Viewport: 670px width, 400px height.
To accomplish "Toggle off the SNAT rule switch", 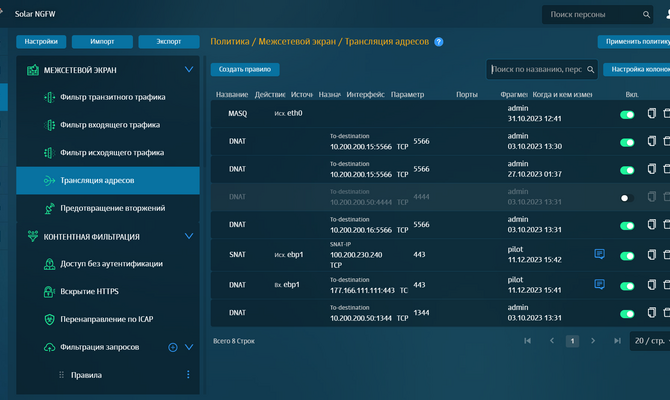I will [x=627, y=256].
